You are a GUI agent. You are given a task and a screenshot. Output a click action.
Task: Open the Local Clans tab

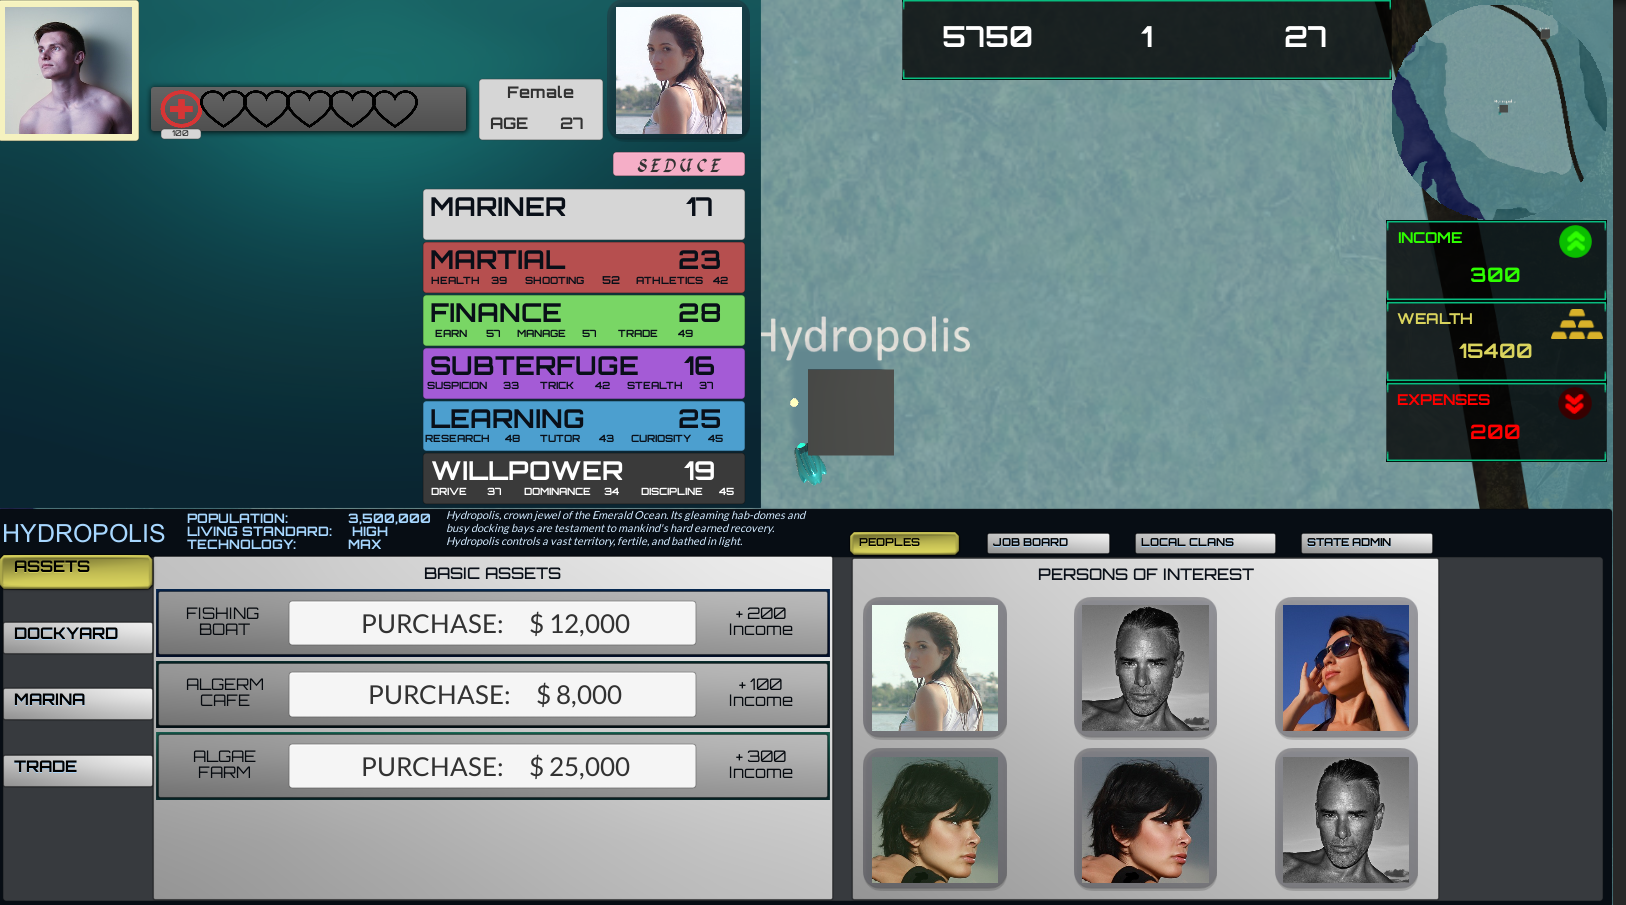tap(1205, 542)
